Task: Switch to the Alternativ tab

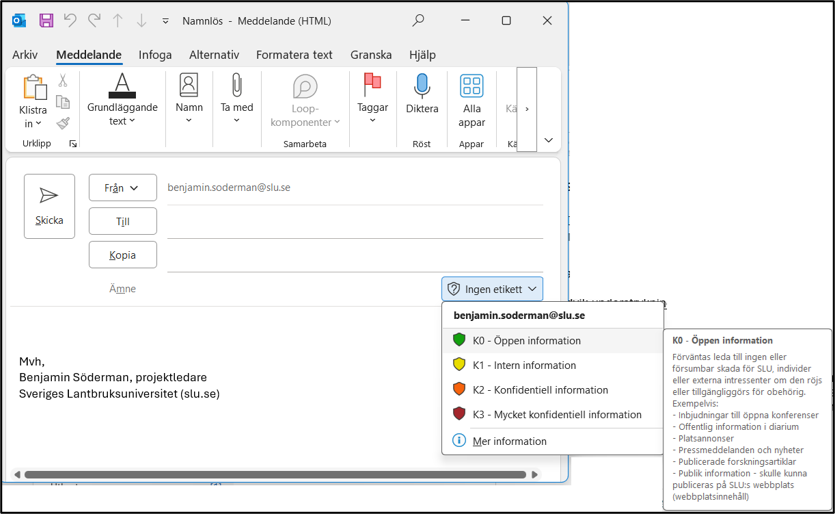Action: [x=214, y=55]
